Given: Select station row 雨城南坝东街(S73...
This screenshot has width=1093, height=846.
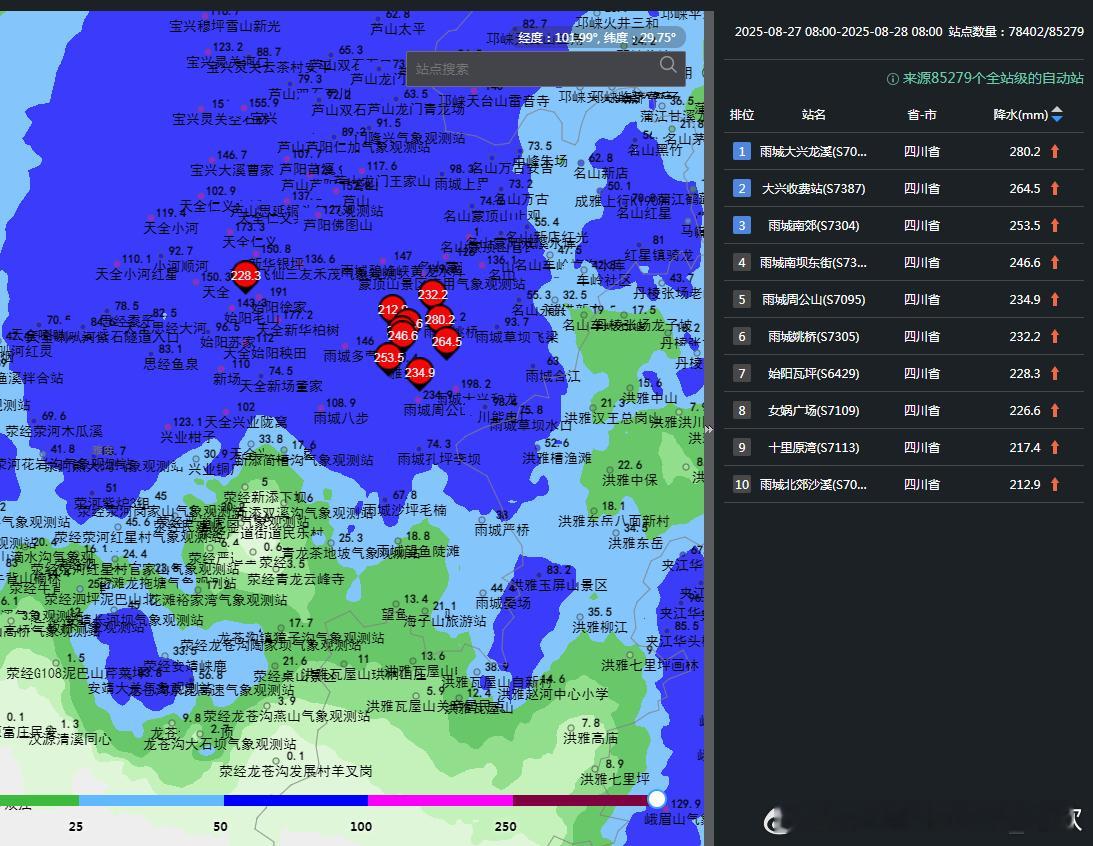Looking at the screenshot, I should coord(903,262).
